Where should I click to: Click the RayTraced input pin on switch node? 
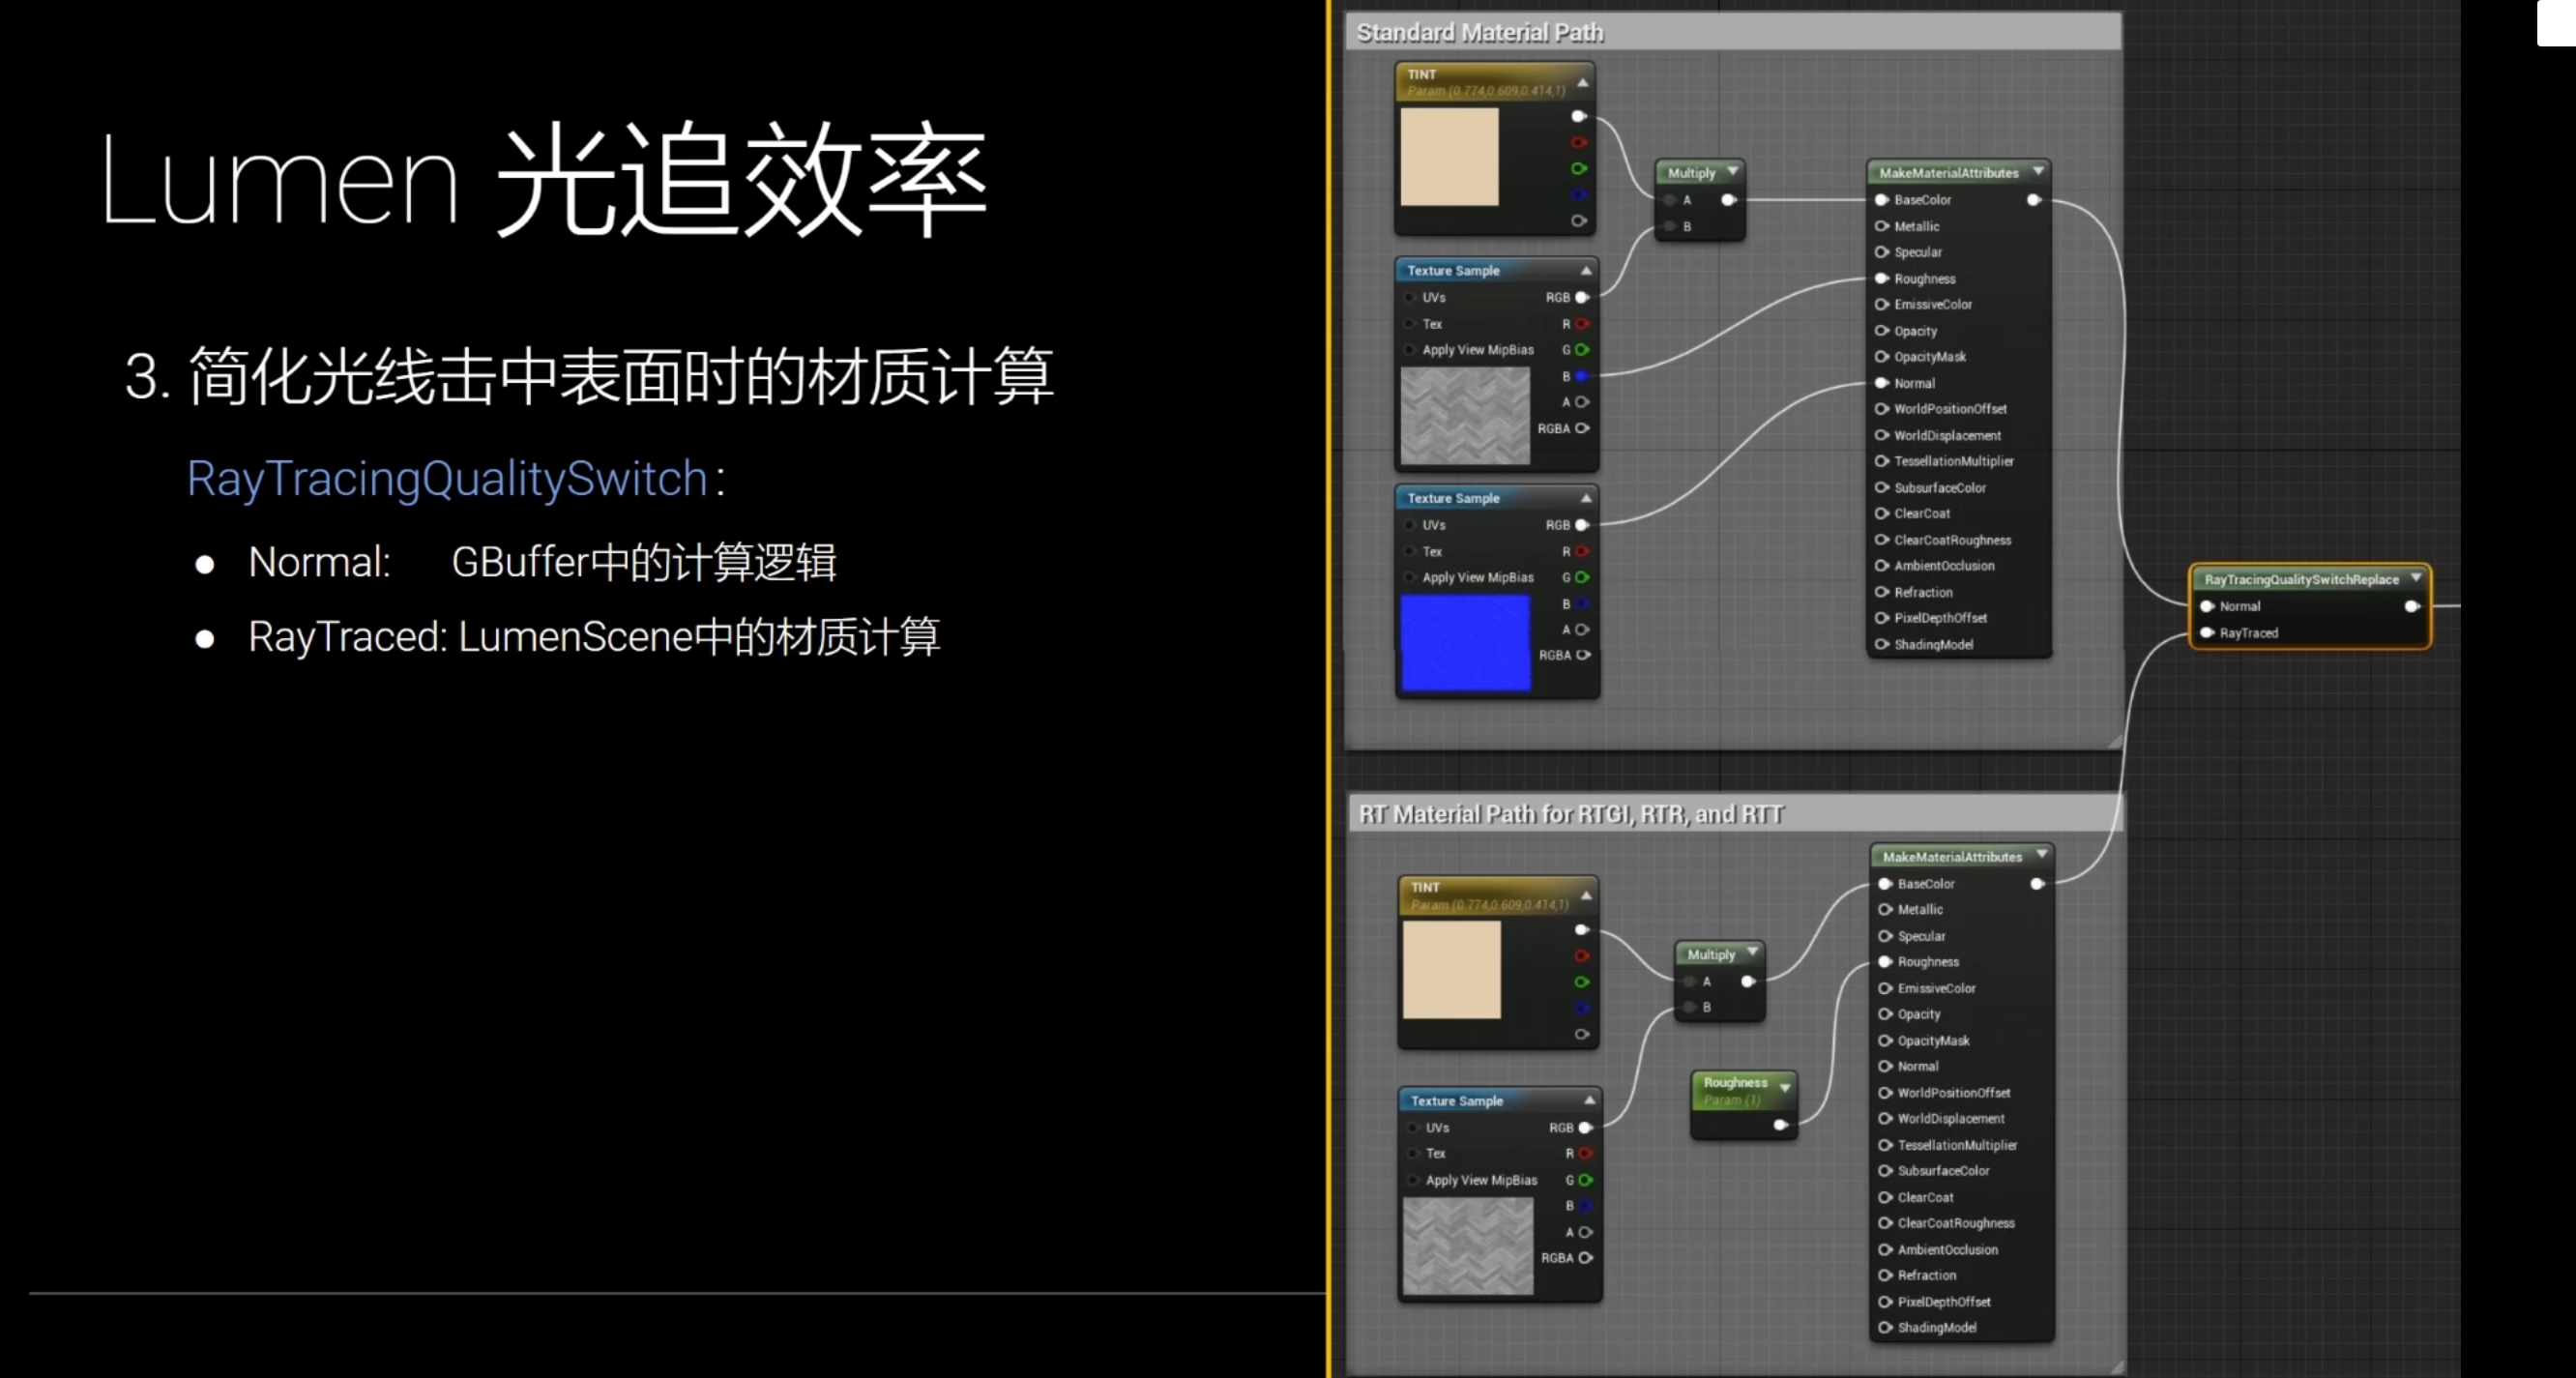click(x=2207, y=633)
